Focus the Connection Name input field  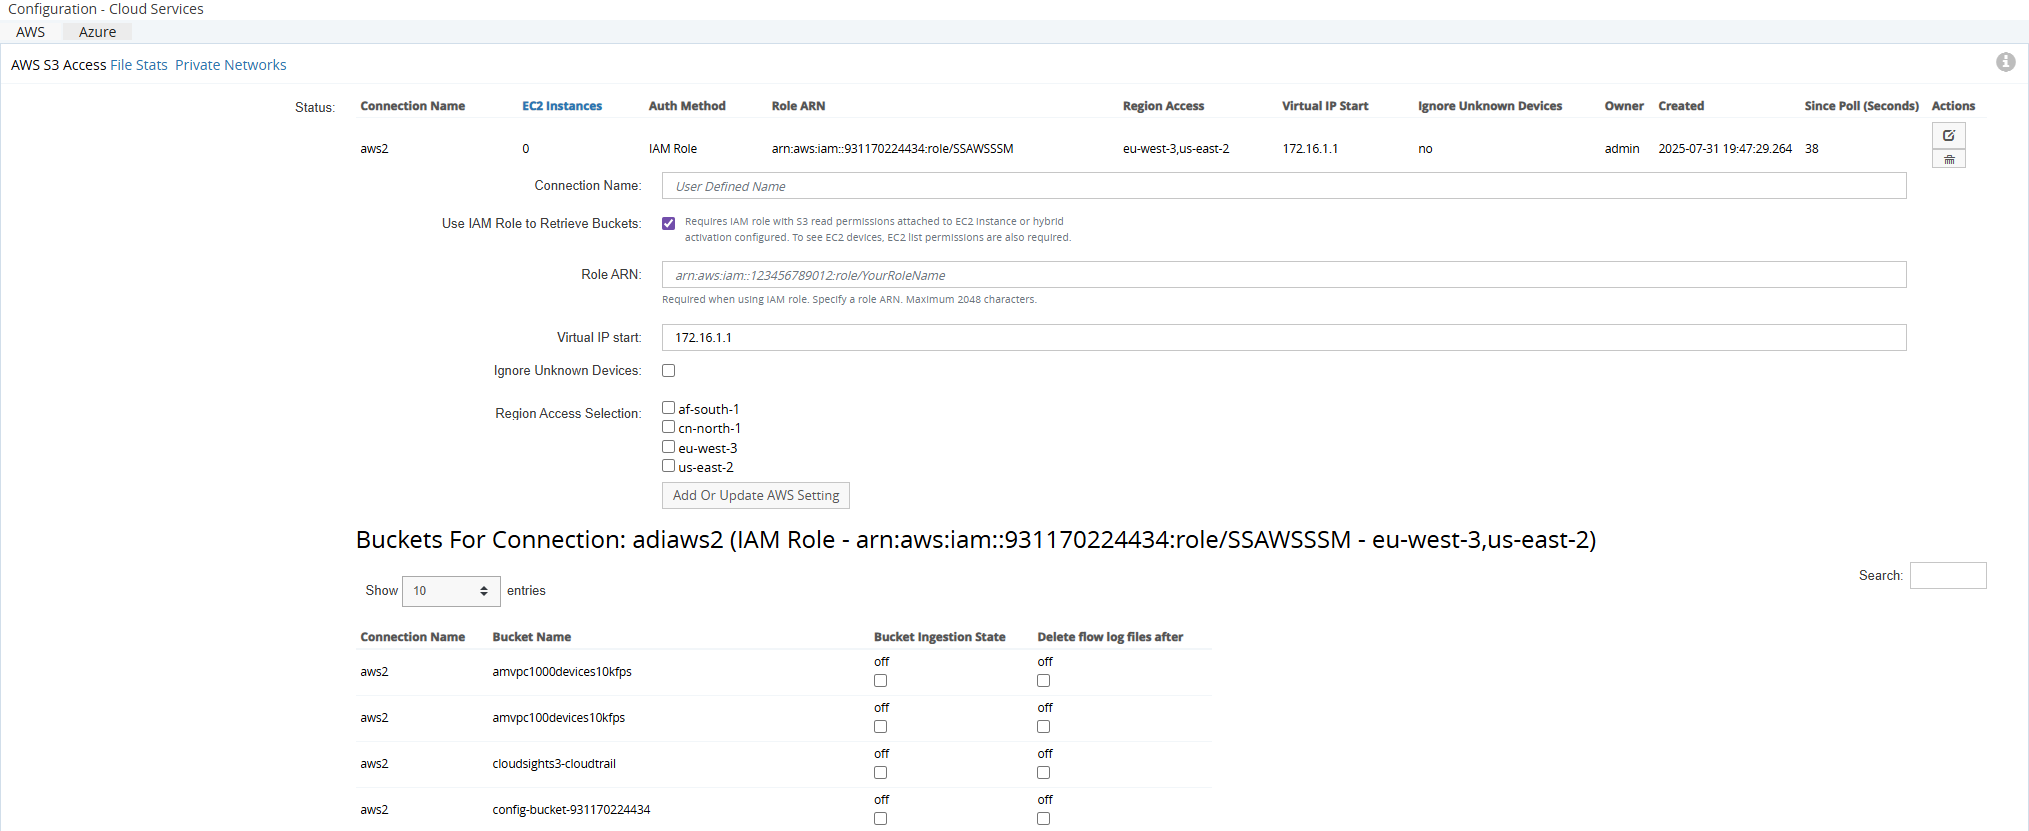pos(1284,186)
